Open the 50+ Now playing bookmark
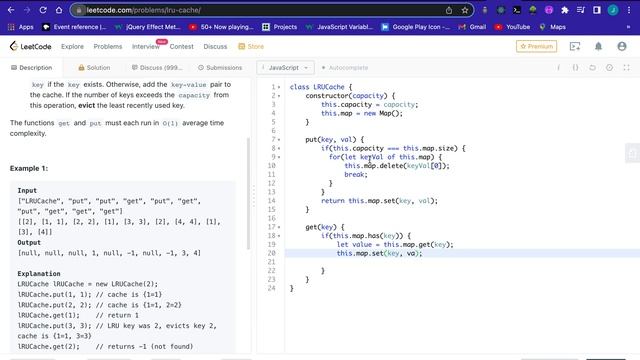640x360 pixels. 221,27
